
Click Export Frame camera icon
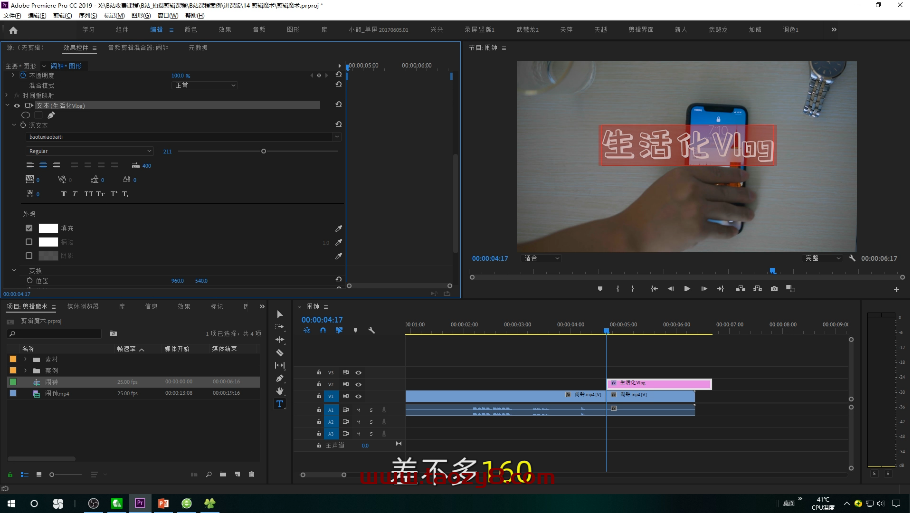click(x=774, y=288)
